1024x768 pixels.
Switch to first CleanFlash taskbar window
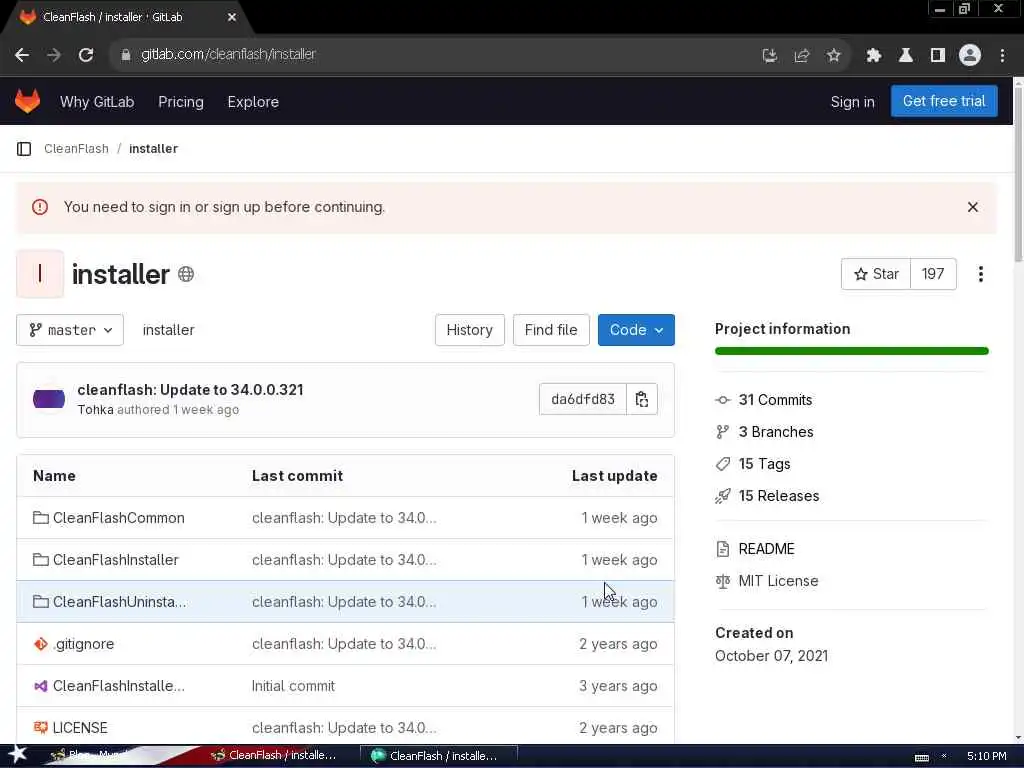pyautogui.click(x=275, y=756)
